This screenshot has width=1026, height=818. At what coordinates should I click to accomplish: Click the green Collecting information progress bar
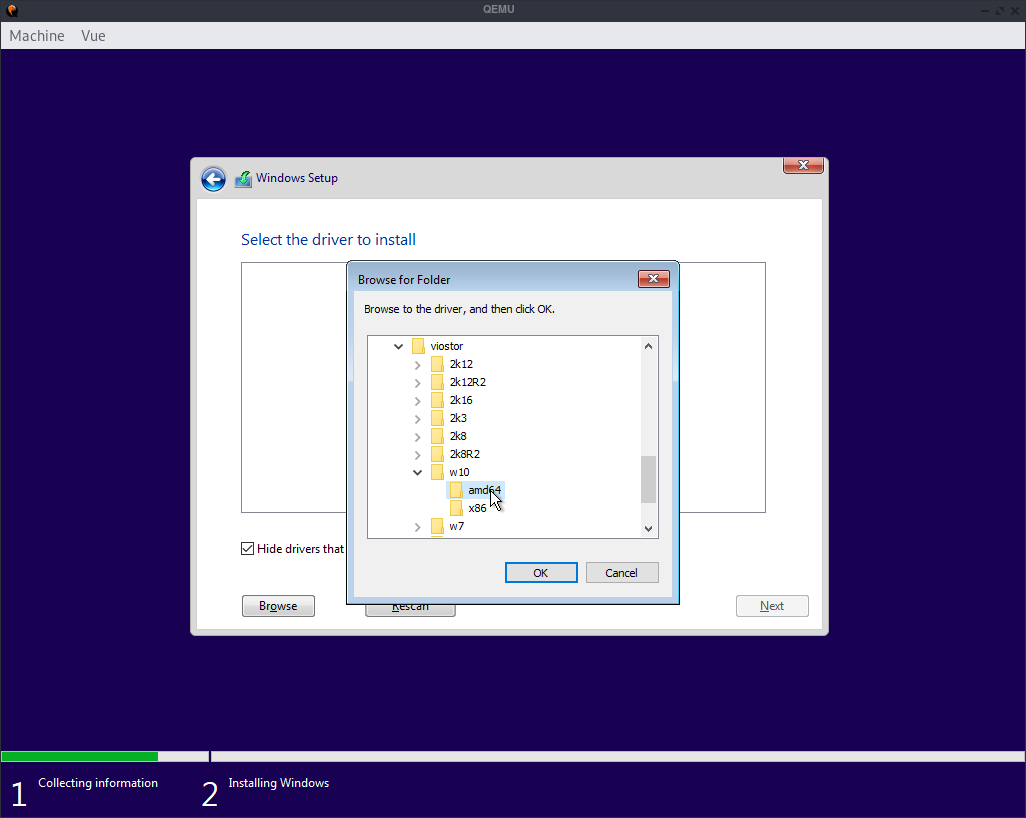[x=80, y=756]
